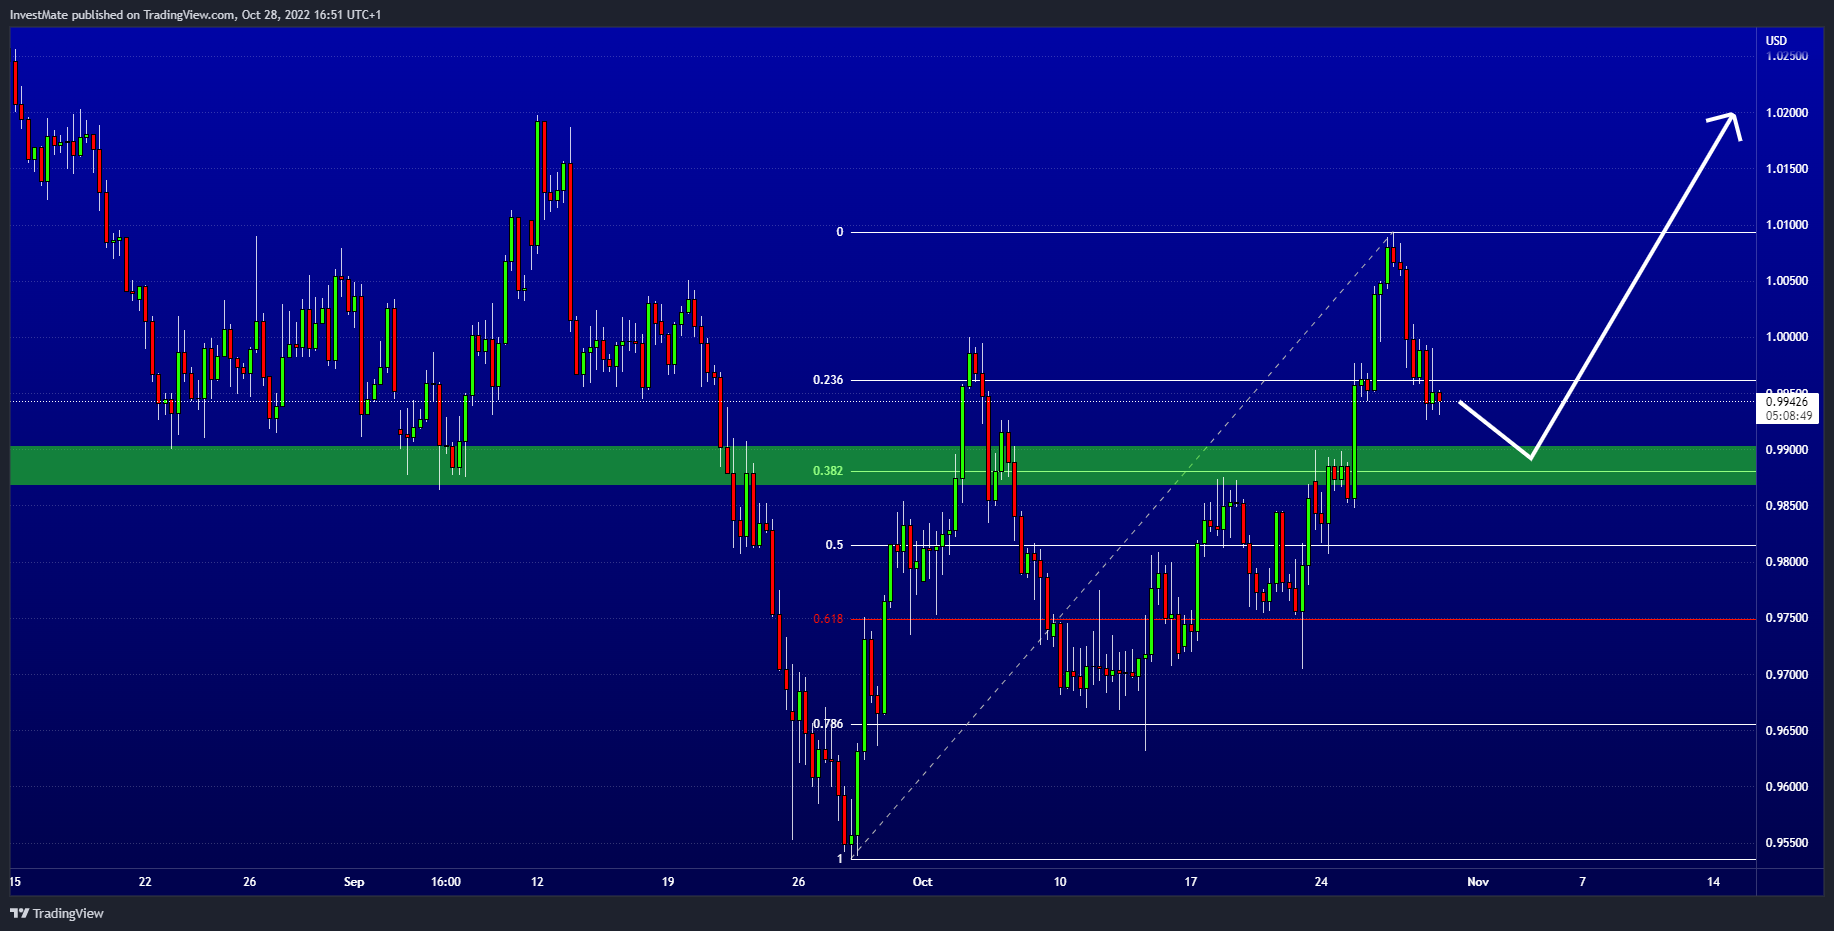The width and height of the screenshot is (1834, 931).
Task: Click the 15 date label on time axis
Action: click(15, 882)
